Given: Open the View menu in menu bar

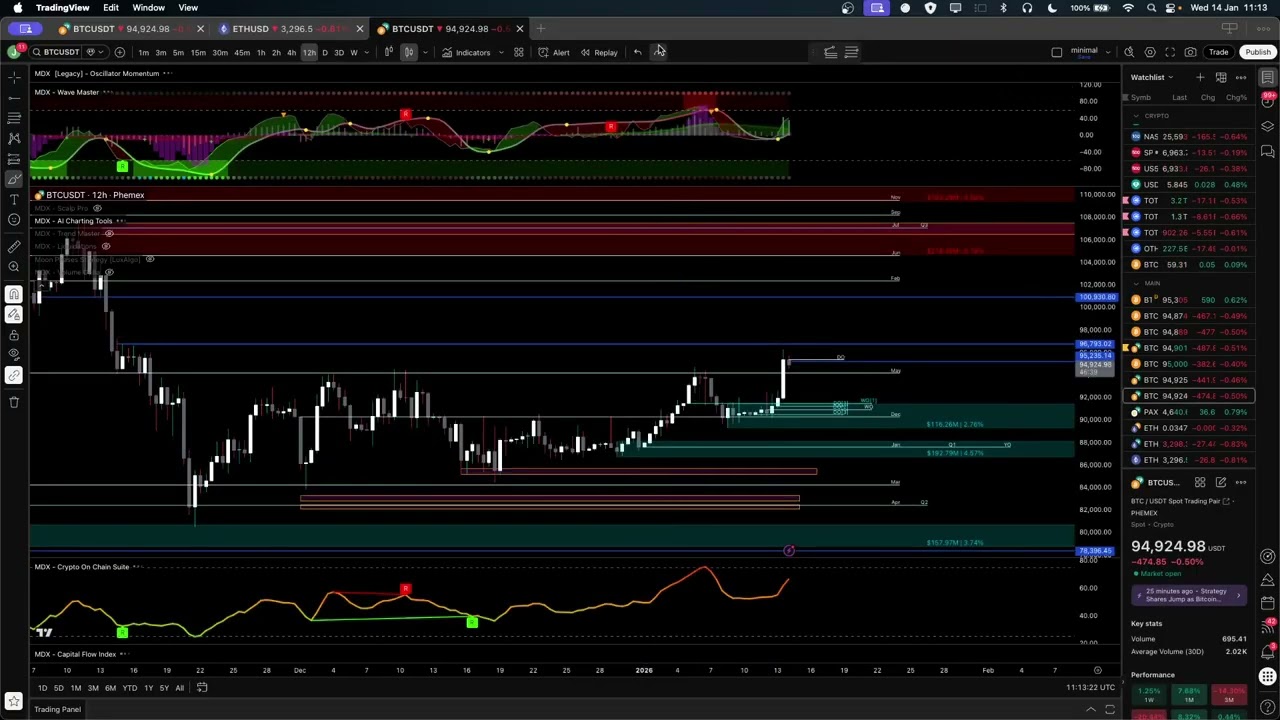Looking at the screenshot, I should [x=188, y=8].
